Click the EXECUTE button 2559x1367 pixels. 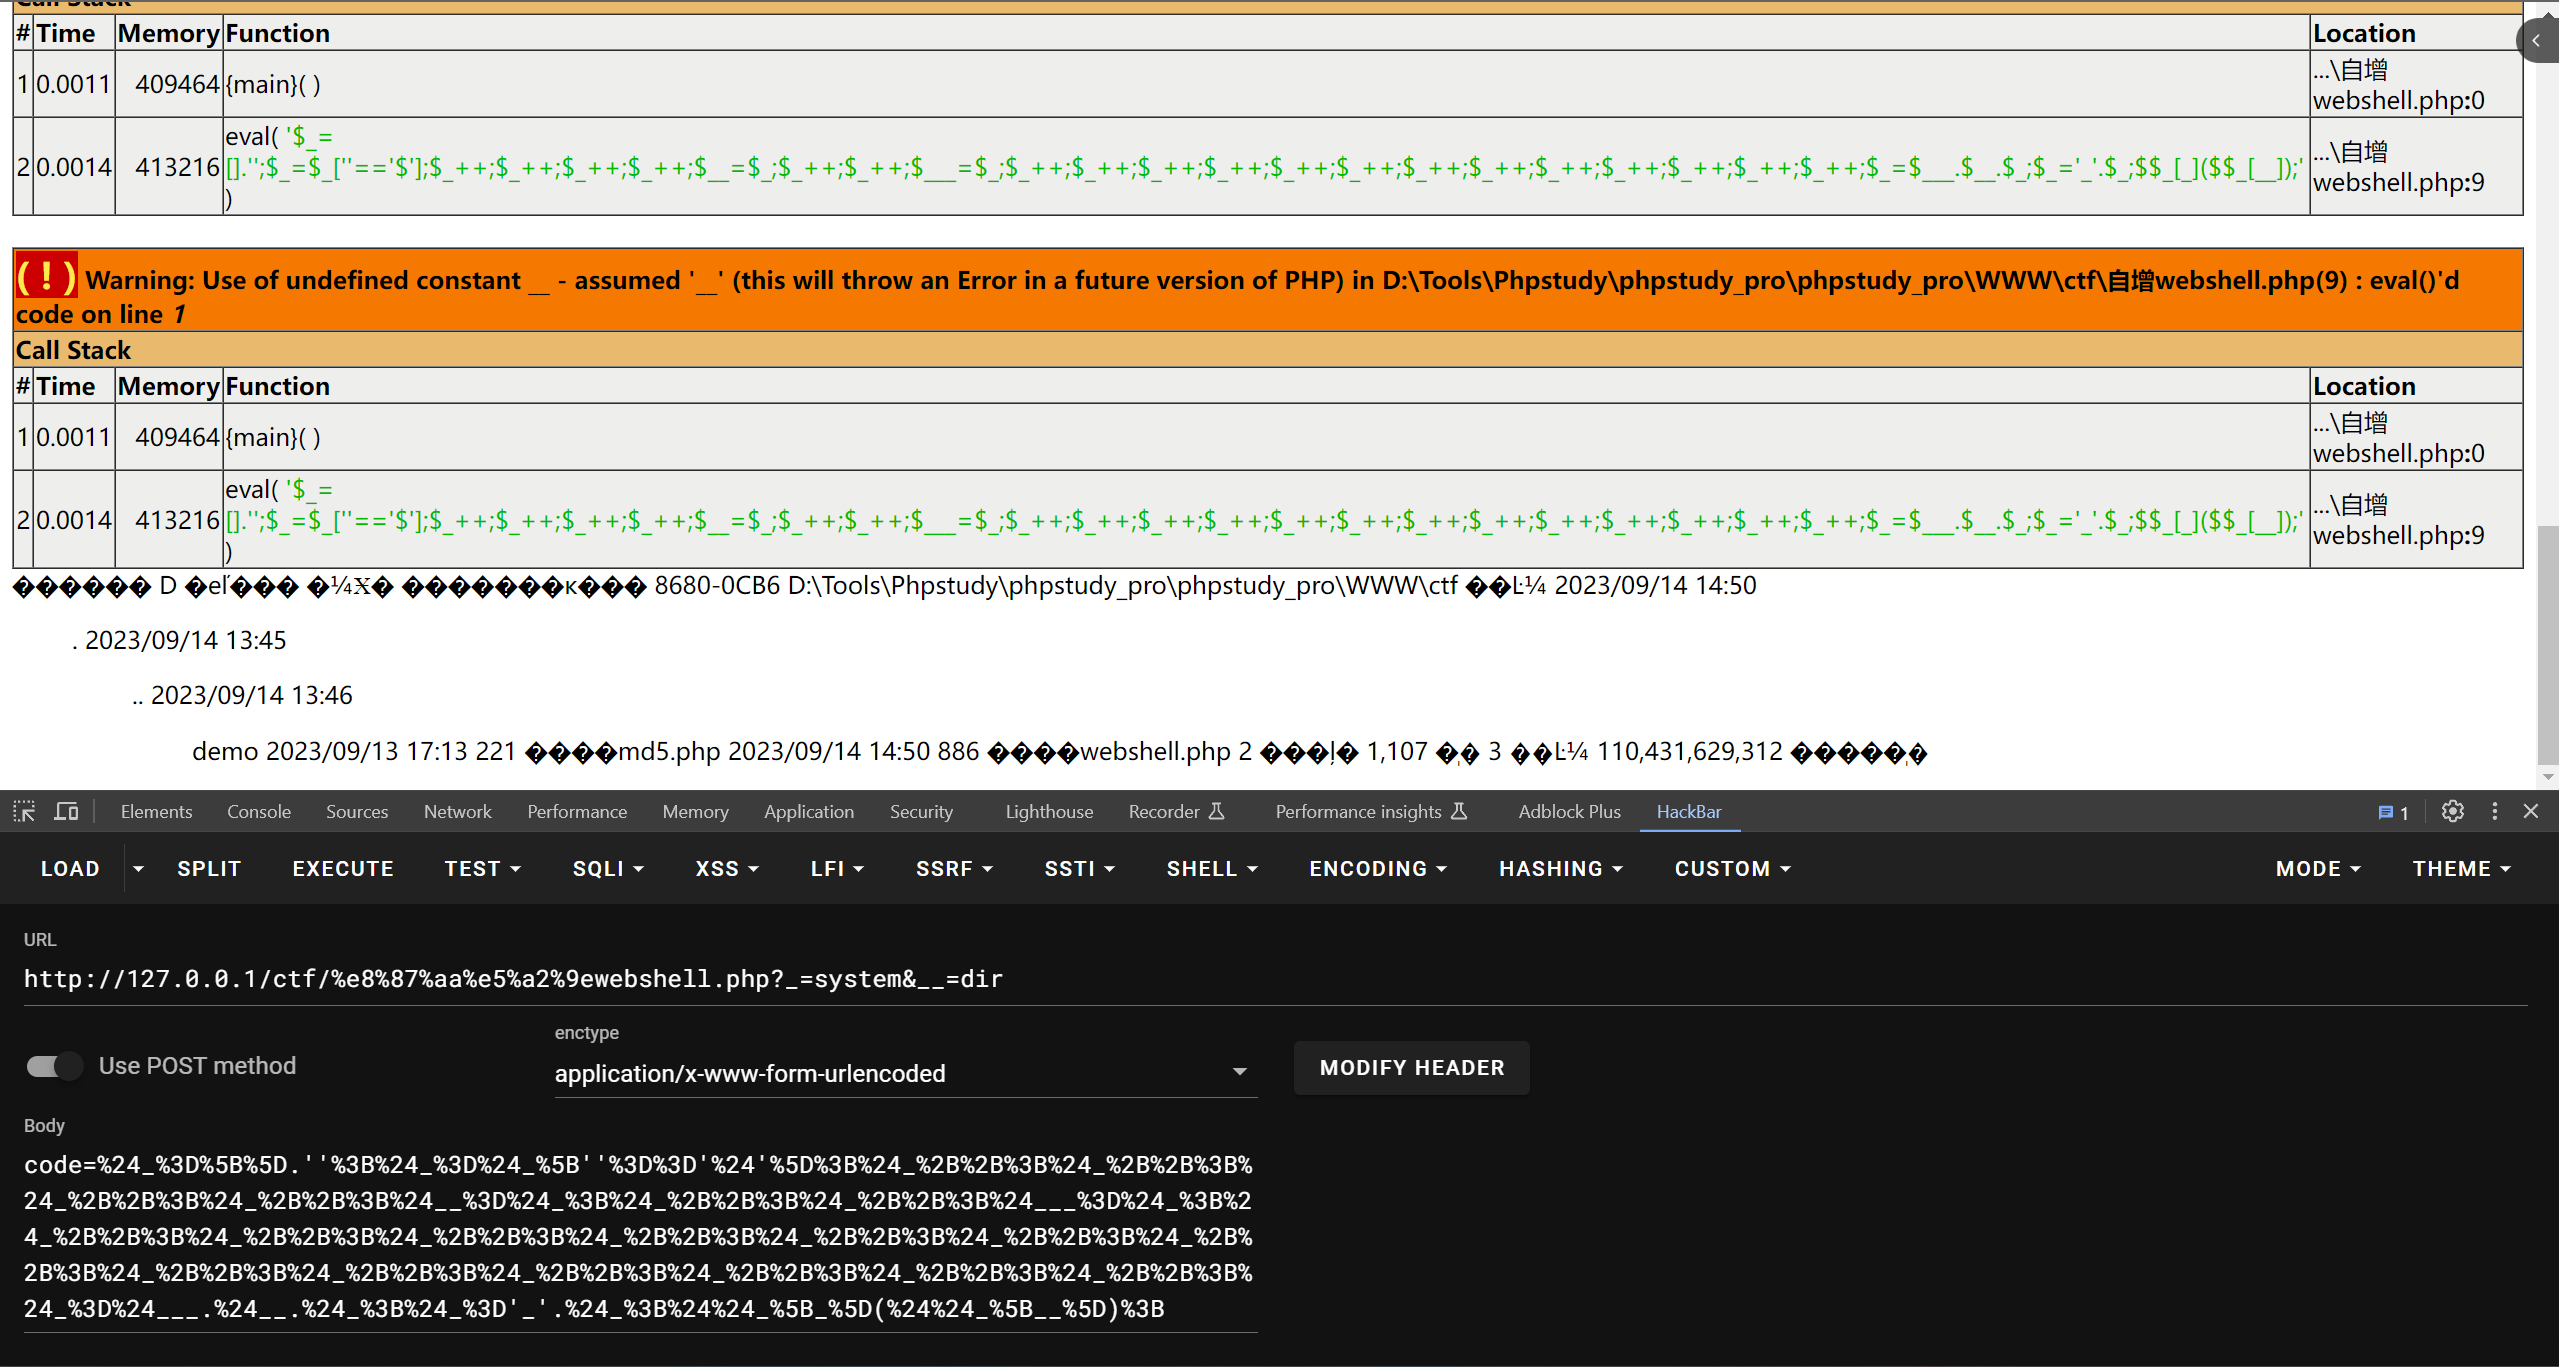[343, 869]
